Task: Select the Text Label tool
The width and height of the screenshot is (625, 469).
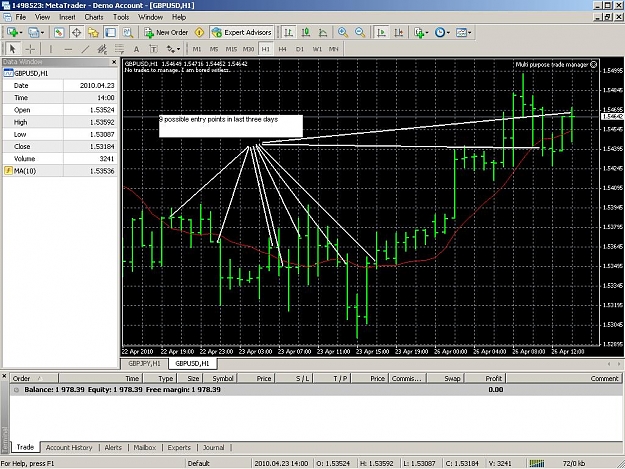Action: click(x=153, y=49)
